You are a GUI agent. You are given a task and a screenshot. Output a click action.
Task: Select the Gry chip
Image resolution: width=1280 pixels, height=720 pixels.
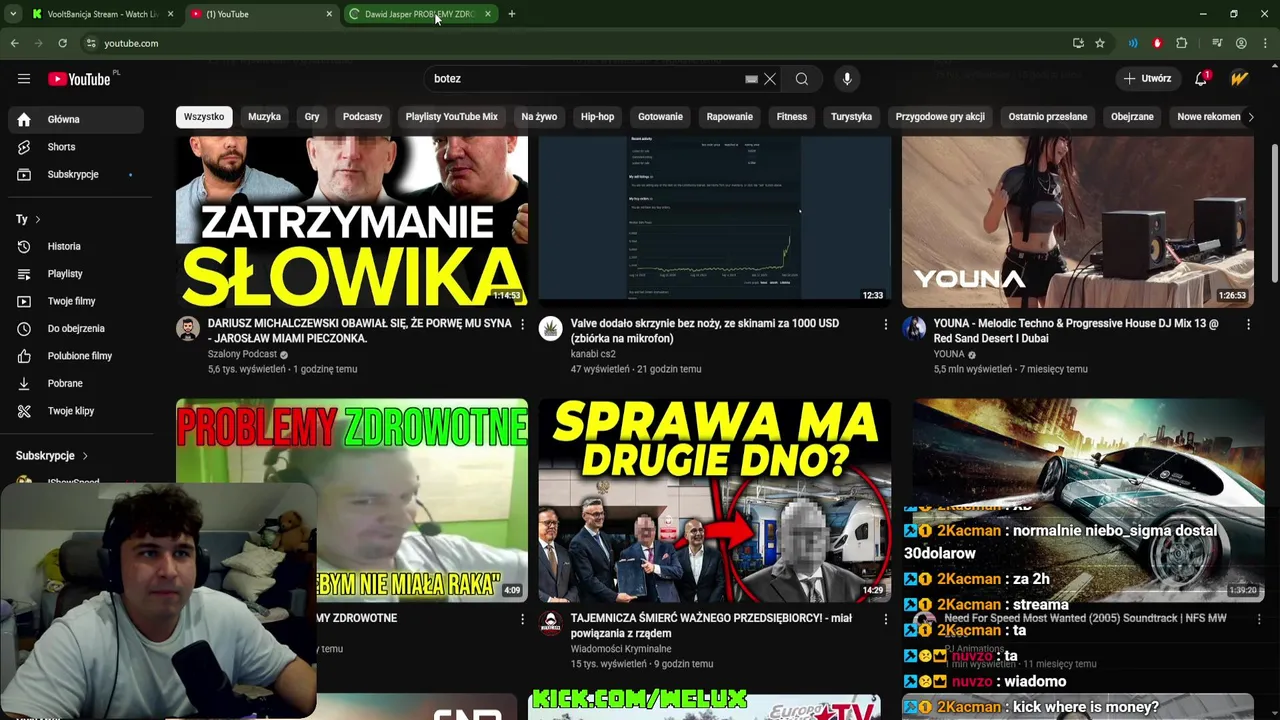312,117
